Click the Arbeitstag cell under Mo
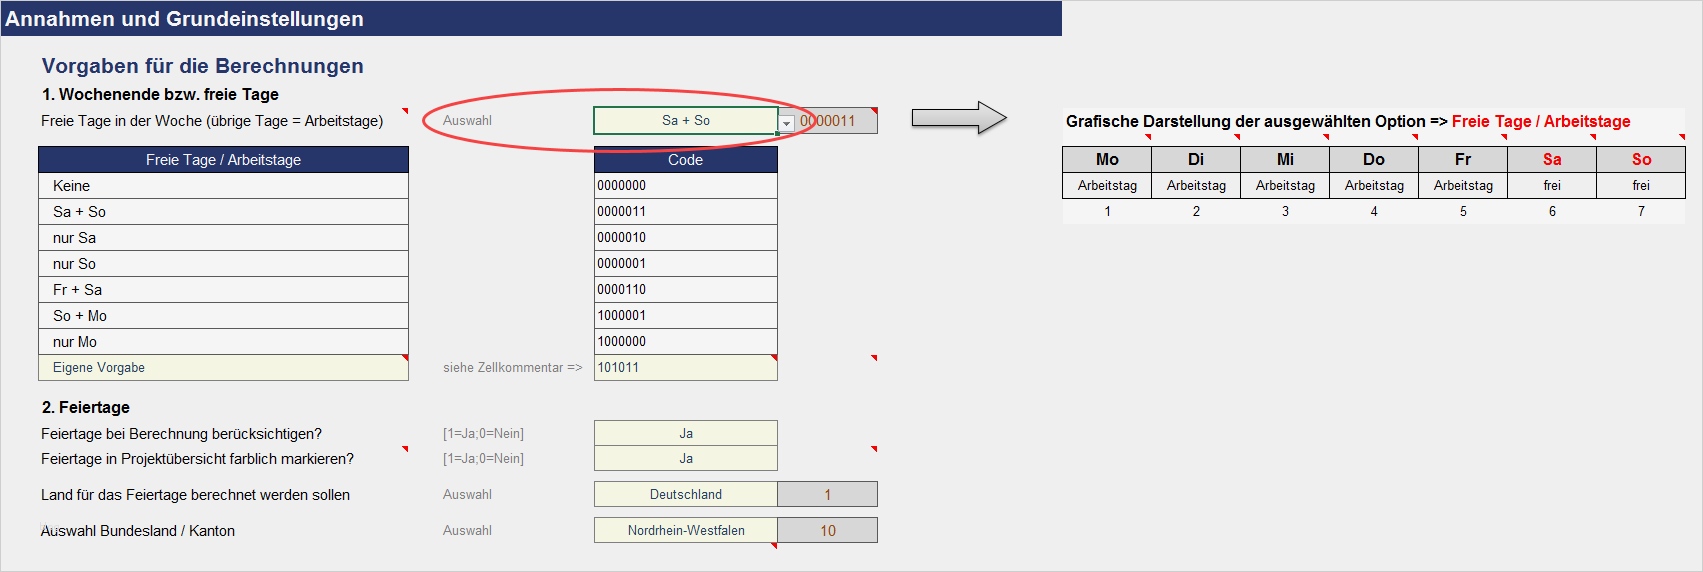The height and width of the screenshot is (572, 1703). click(x=1107, y=185)
